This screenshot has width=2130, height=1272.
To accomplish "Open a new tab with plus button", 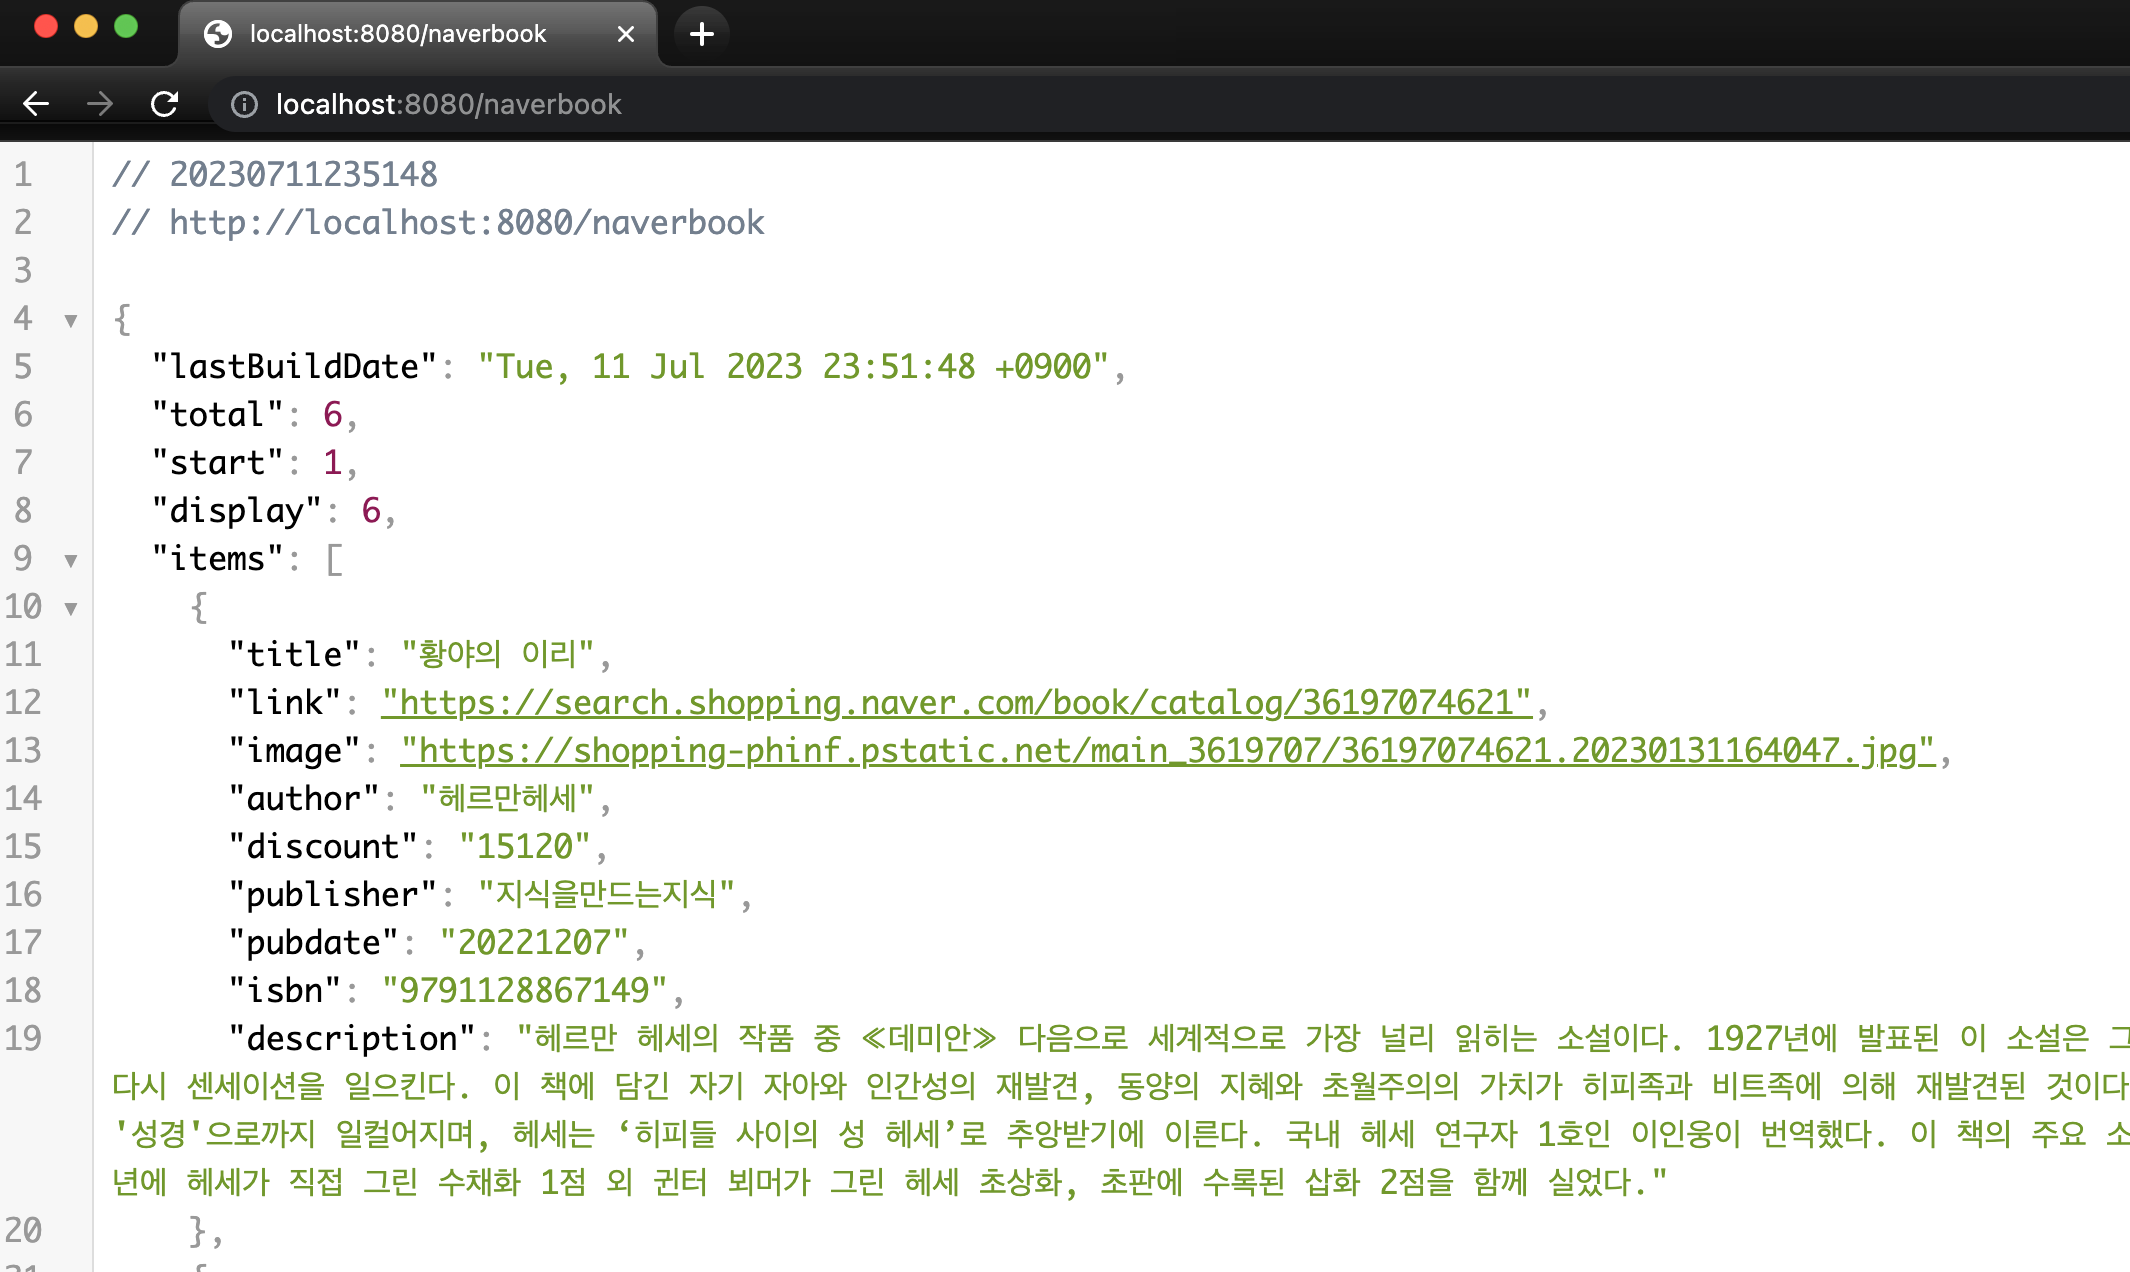I will click(702, 34).
